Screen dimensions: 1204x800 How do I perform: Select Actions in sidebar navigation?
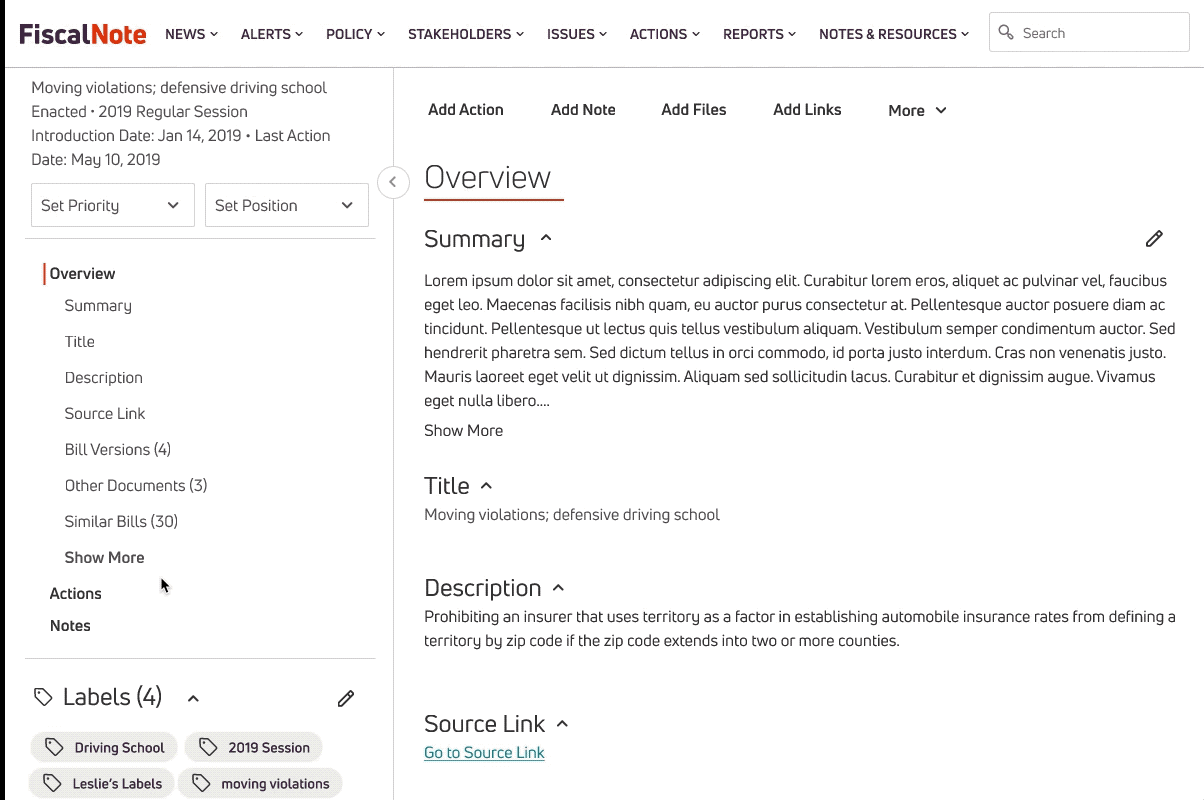point(76,594)
